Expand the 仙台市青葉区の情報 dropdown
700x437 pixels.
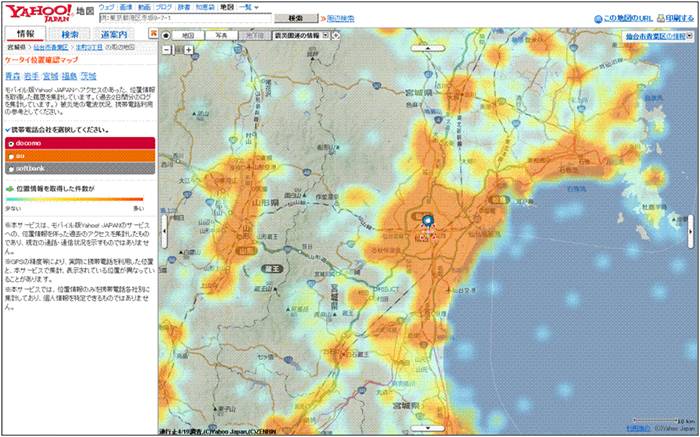tap(654, 35)
